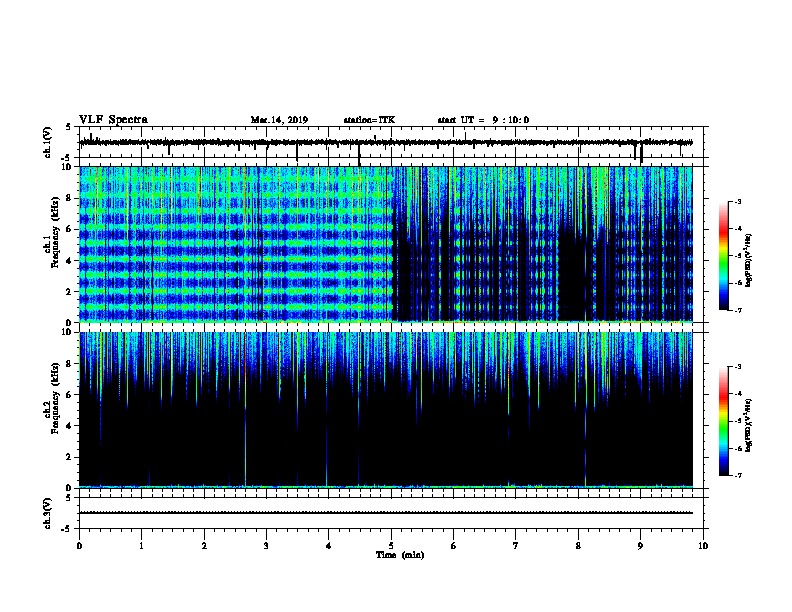Viewport: 792px width, 612px height.
Task: Click time axis tick label "8"
Action: pyautogui.click(x=578, y=545)
